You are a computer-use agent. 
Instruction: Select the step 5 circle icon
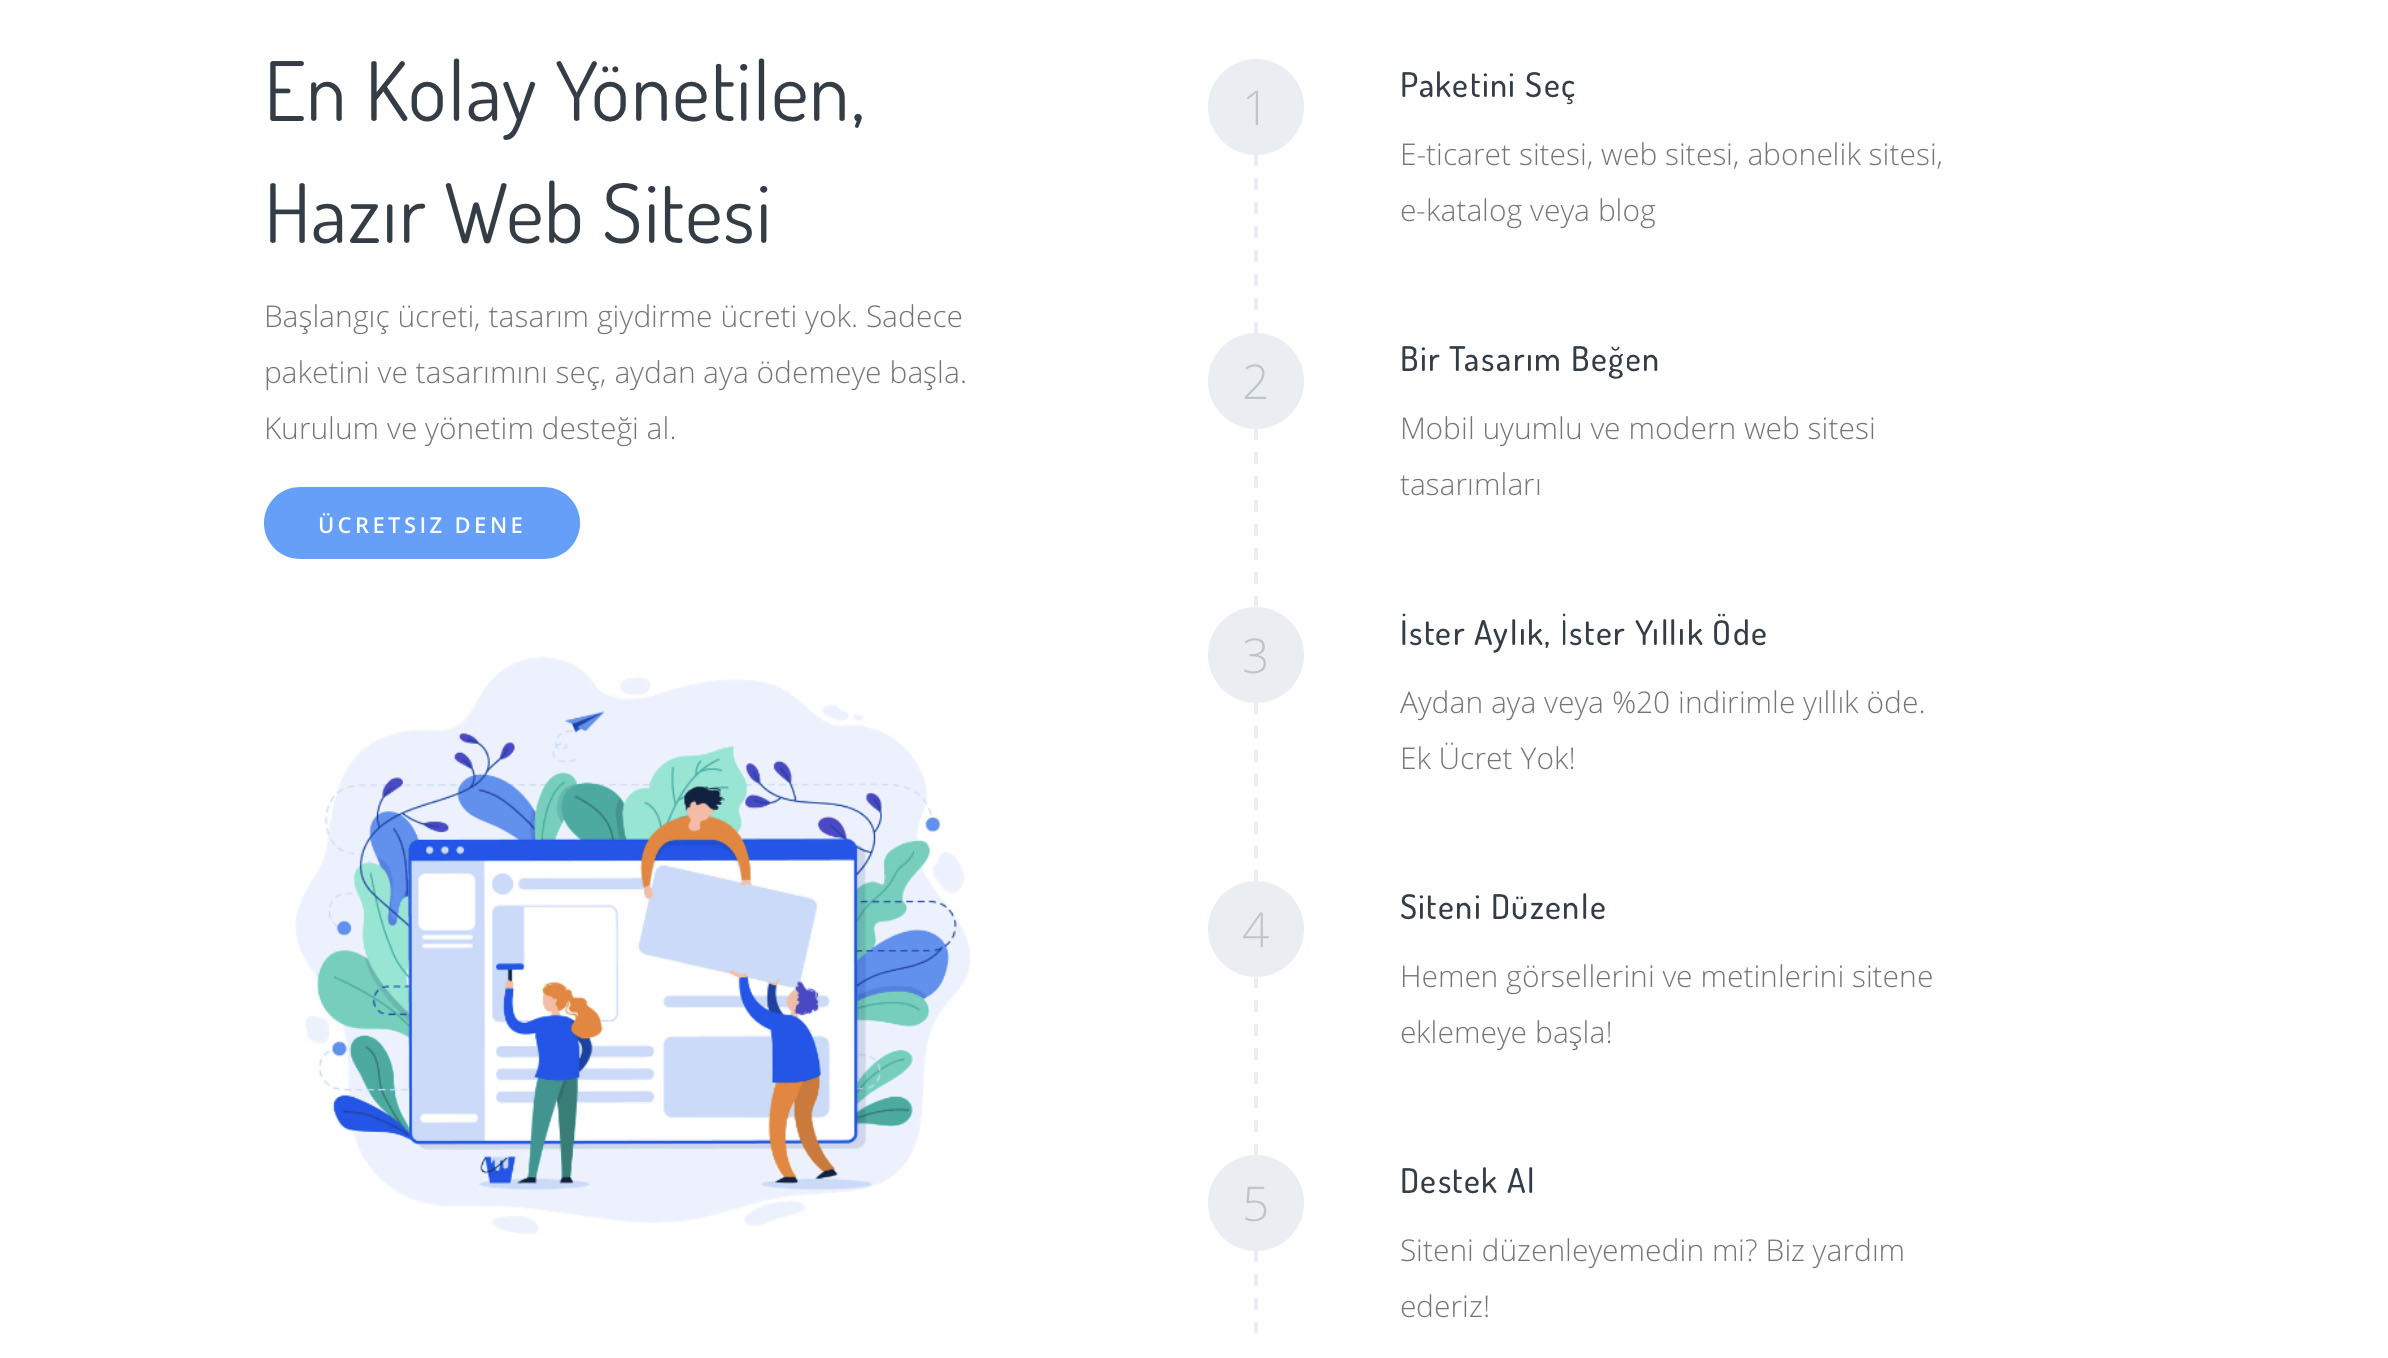point(1255,1203)
